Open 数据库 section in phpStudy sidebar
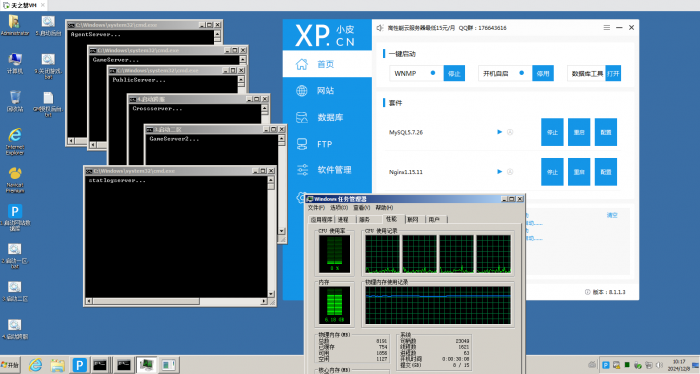This screenshot has height=374, width=700. pos(327,117)
